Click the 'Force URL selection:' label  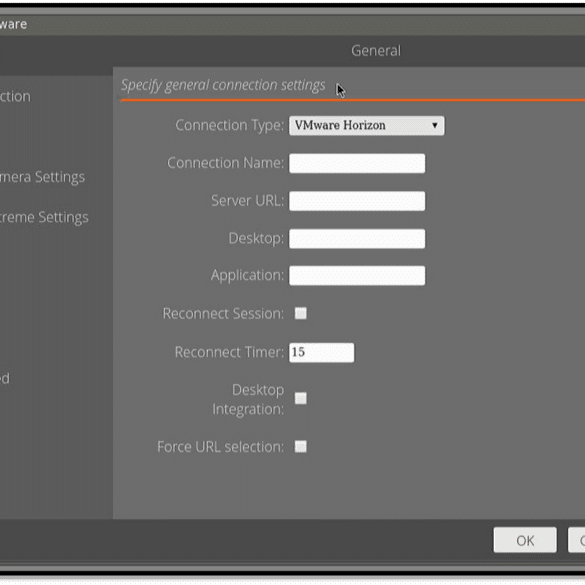pos(220,447)
